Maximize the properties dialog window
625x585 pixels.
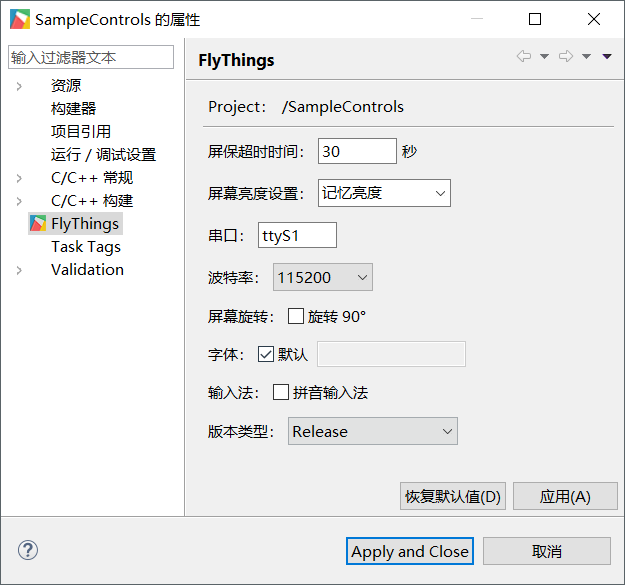pos(535,19)
